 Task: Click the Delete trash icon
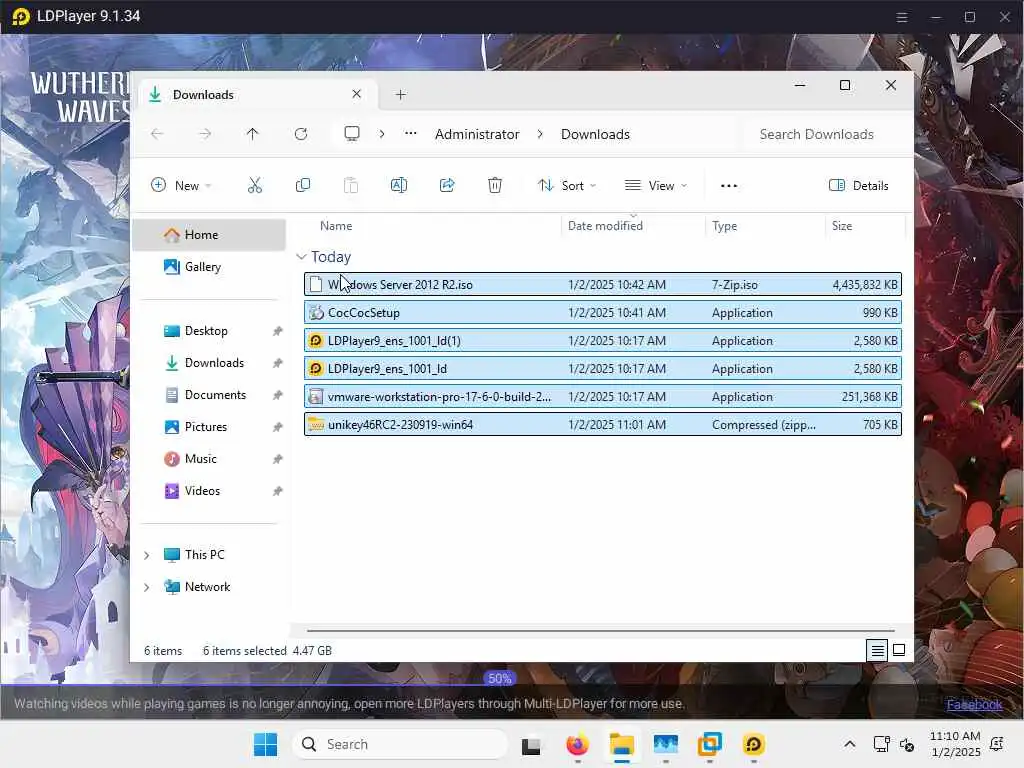(495, 185)
